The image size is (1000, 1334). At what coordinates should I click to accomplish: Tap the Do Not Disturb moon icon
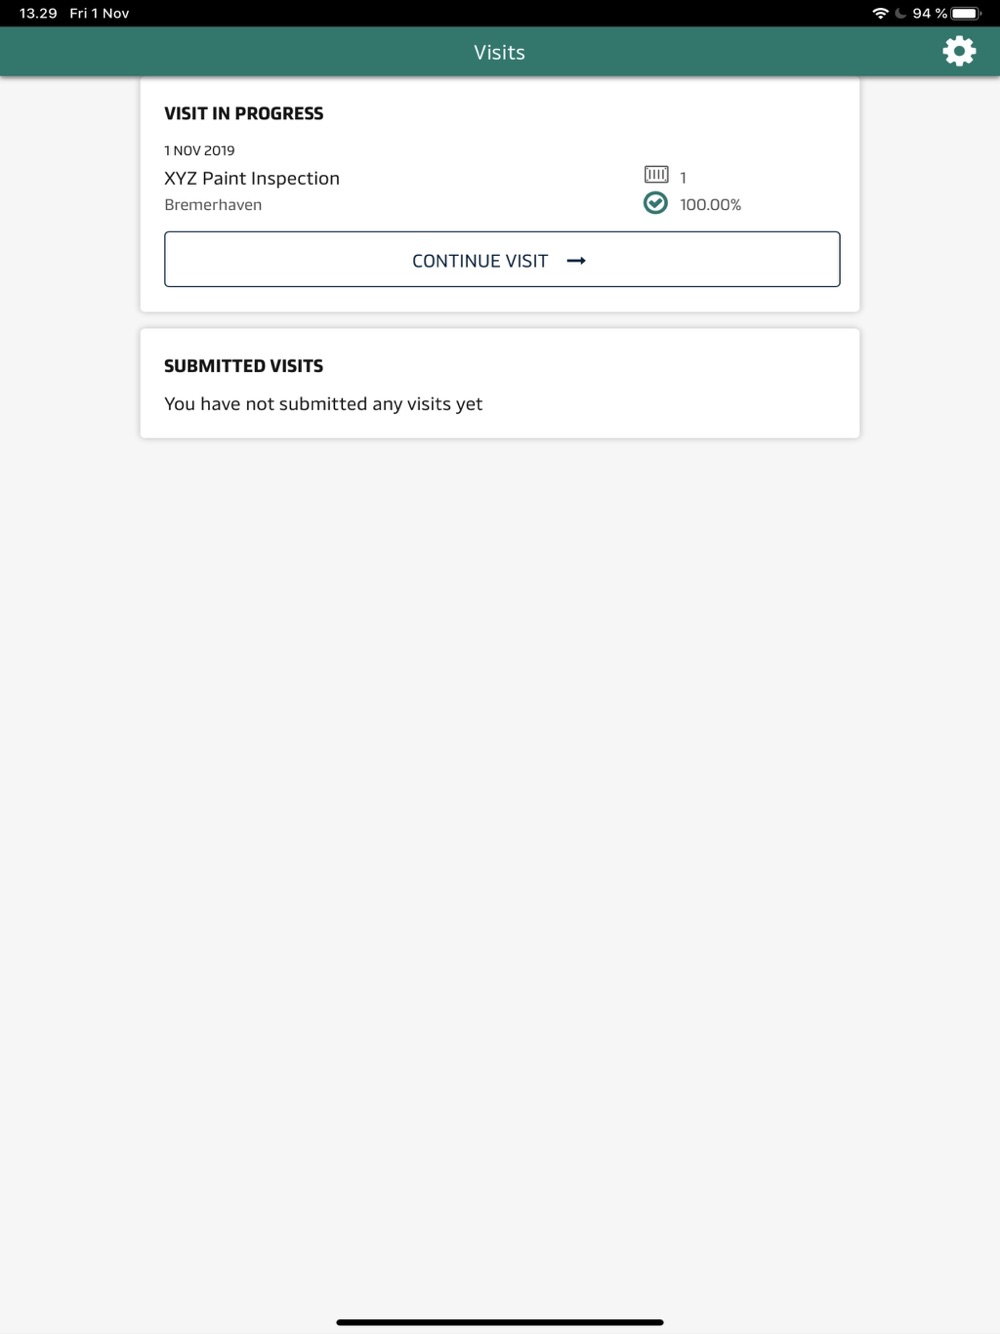900,13
